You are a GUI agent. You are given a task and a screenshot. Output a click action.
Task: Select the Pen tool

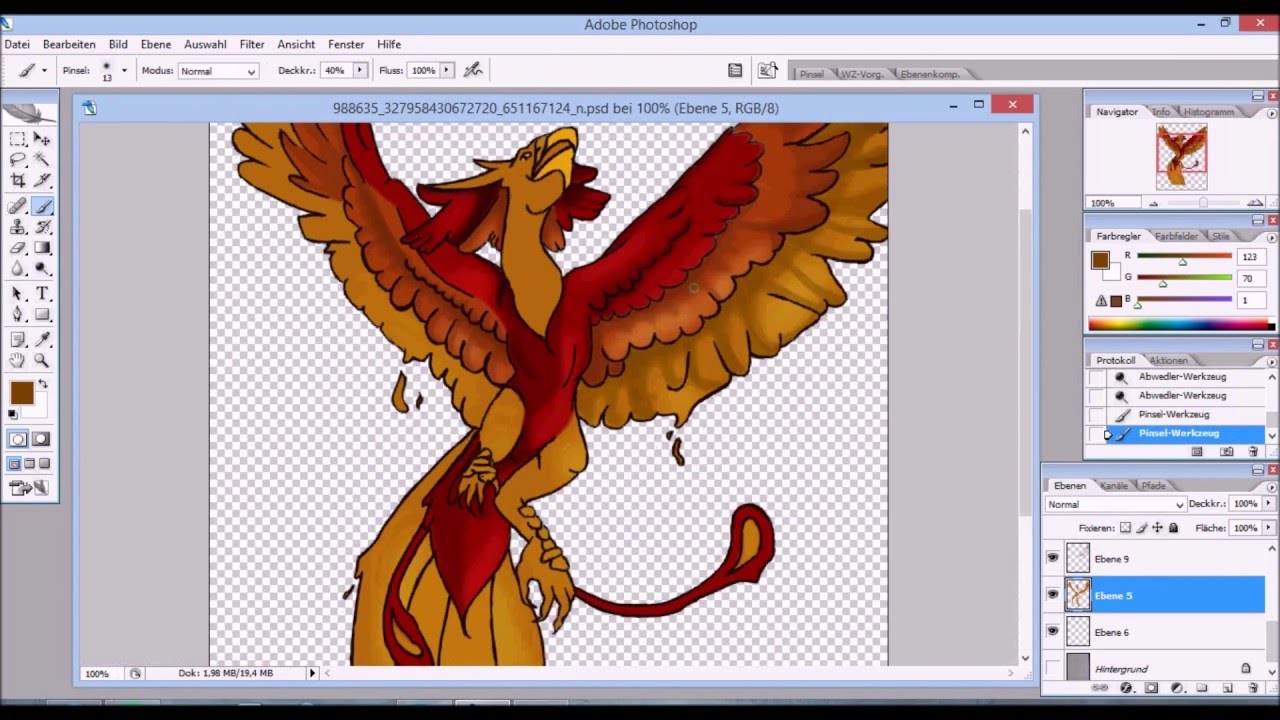[x=18, y=315]
